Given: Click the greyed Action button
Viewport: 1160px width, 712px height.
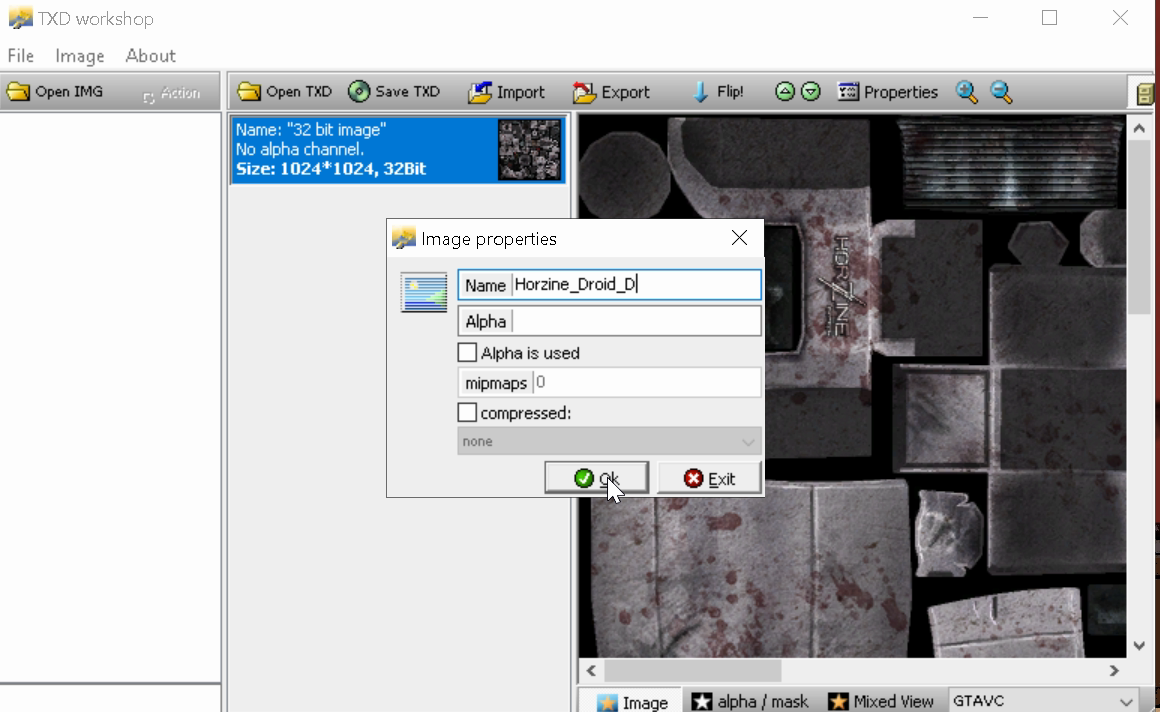Looking at the screenshot, I should tap(171, 93).
